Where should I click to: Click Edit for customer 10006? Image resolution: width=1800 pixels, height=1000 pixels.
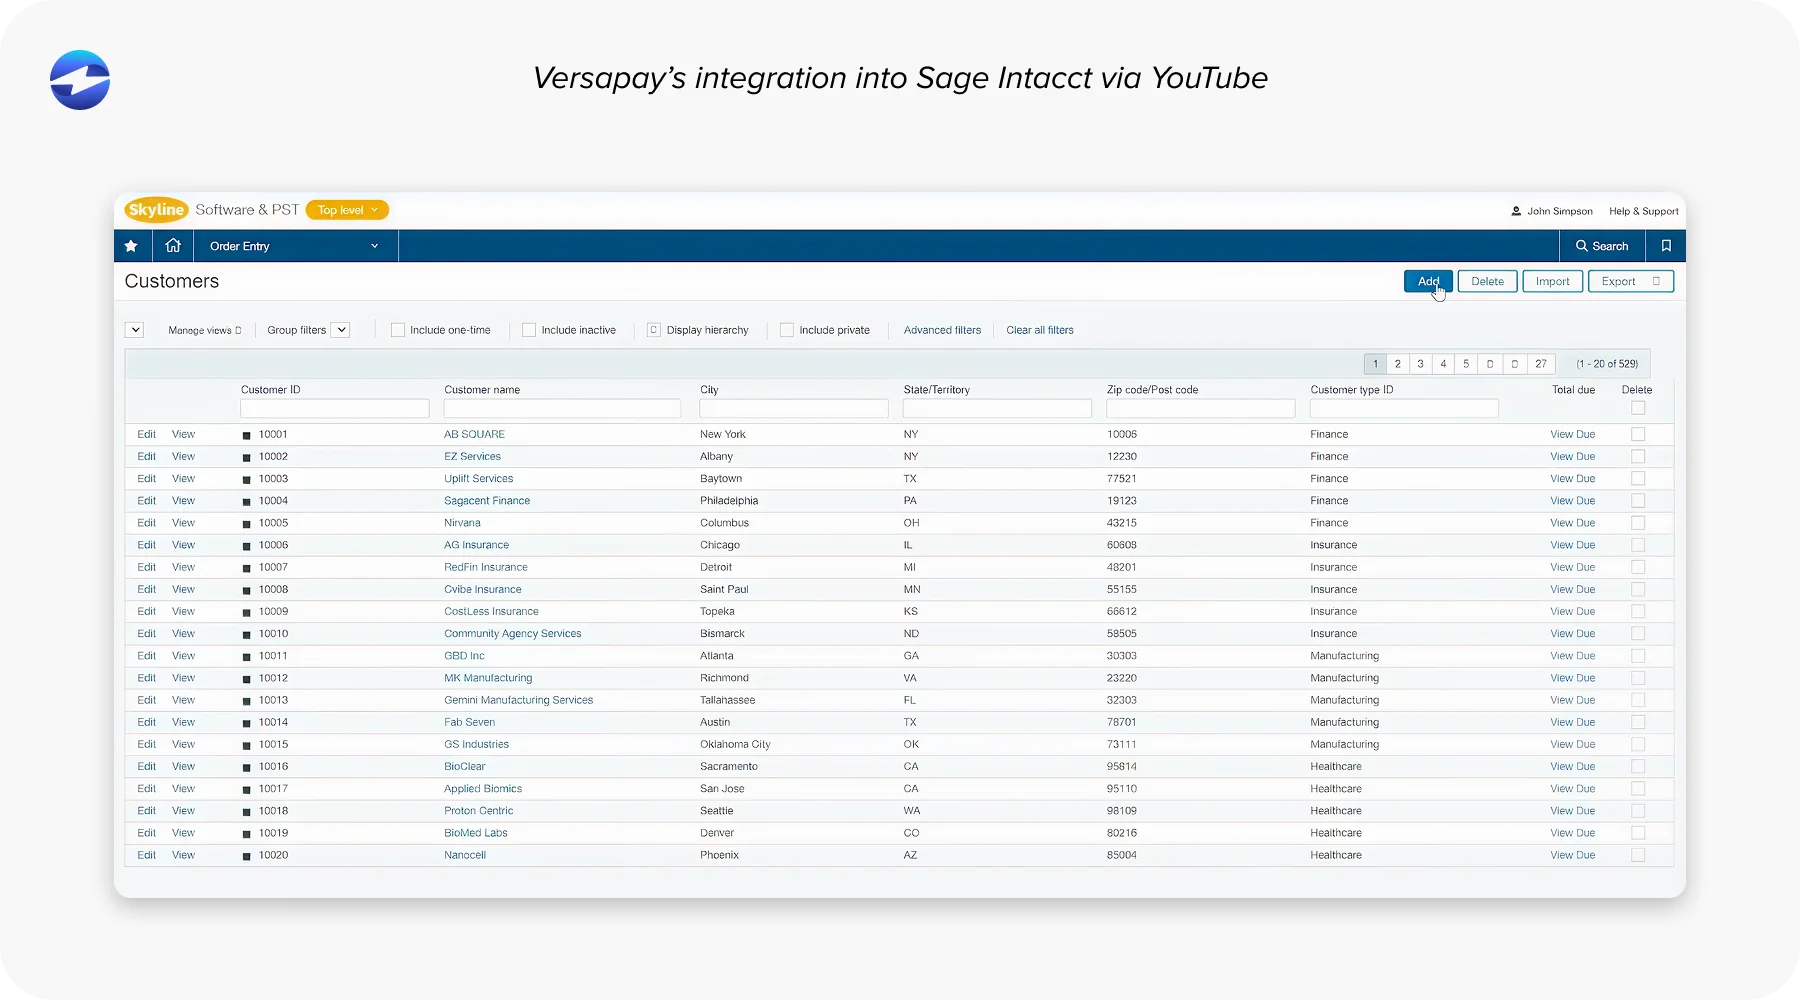click(147, 545)
